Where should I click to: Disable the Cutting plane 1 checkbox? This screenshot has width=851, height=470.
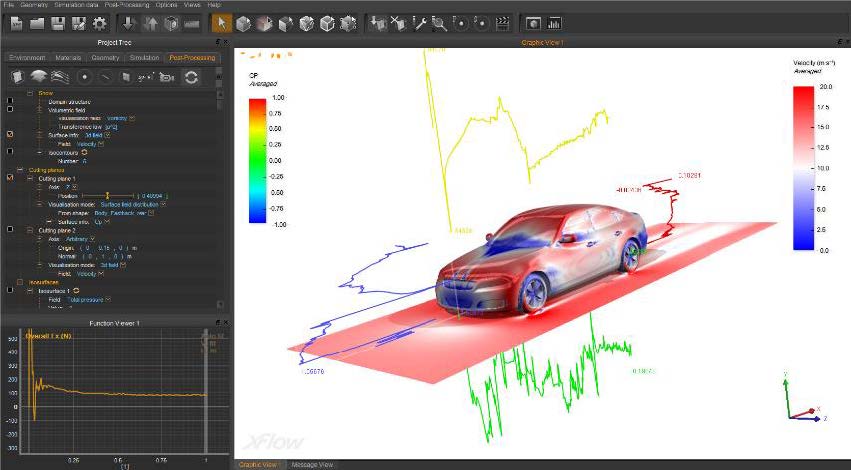(x=10, y=178)
